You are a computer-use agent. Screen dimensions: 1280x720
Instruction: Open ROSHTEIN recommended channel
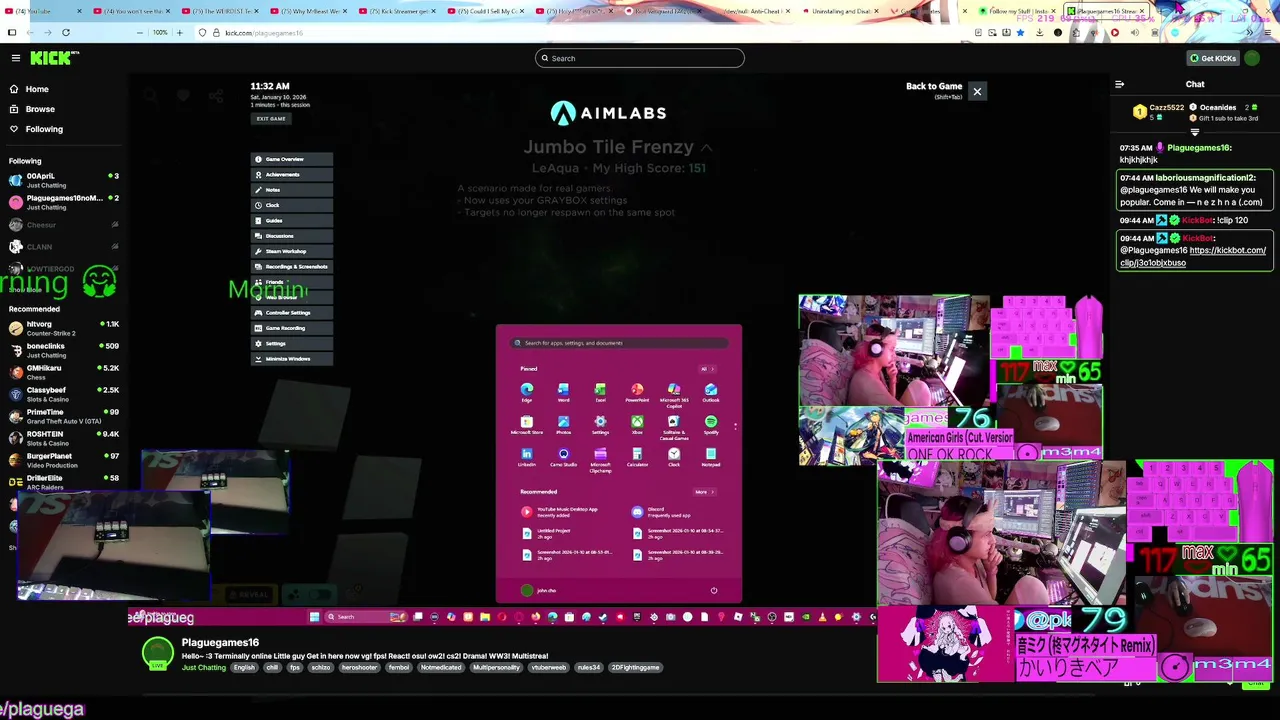[x=63, y=438]
